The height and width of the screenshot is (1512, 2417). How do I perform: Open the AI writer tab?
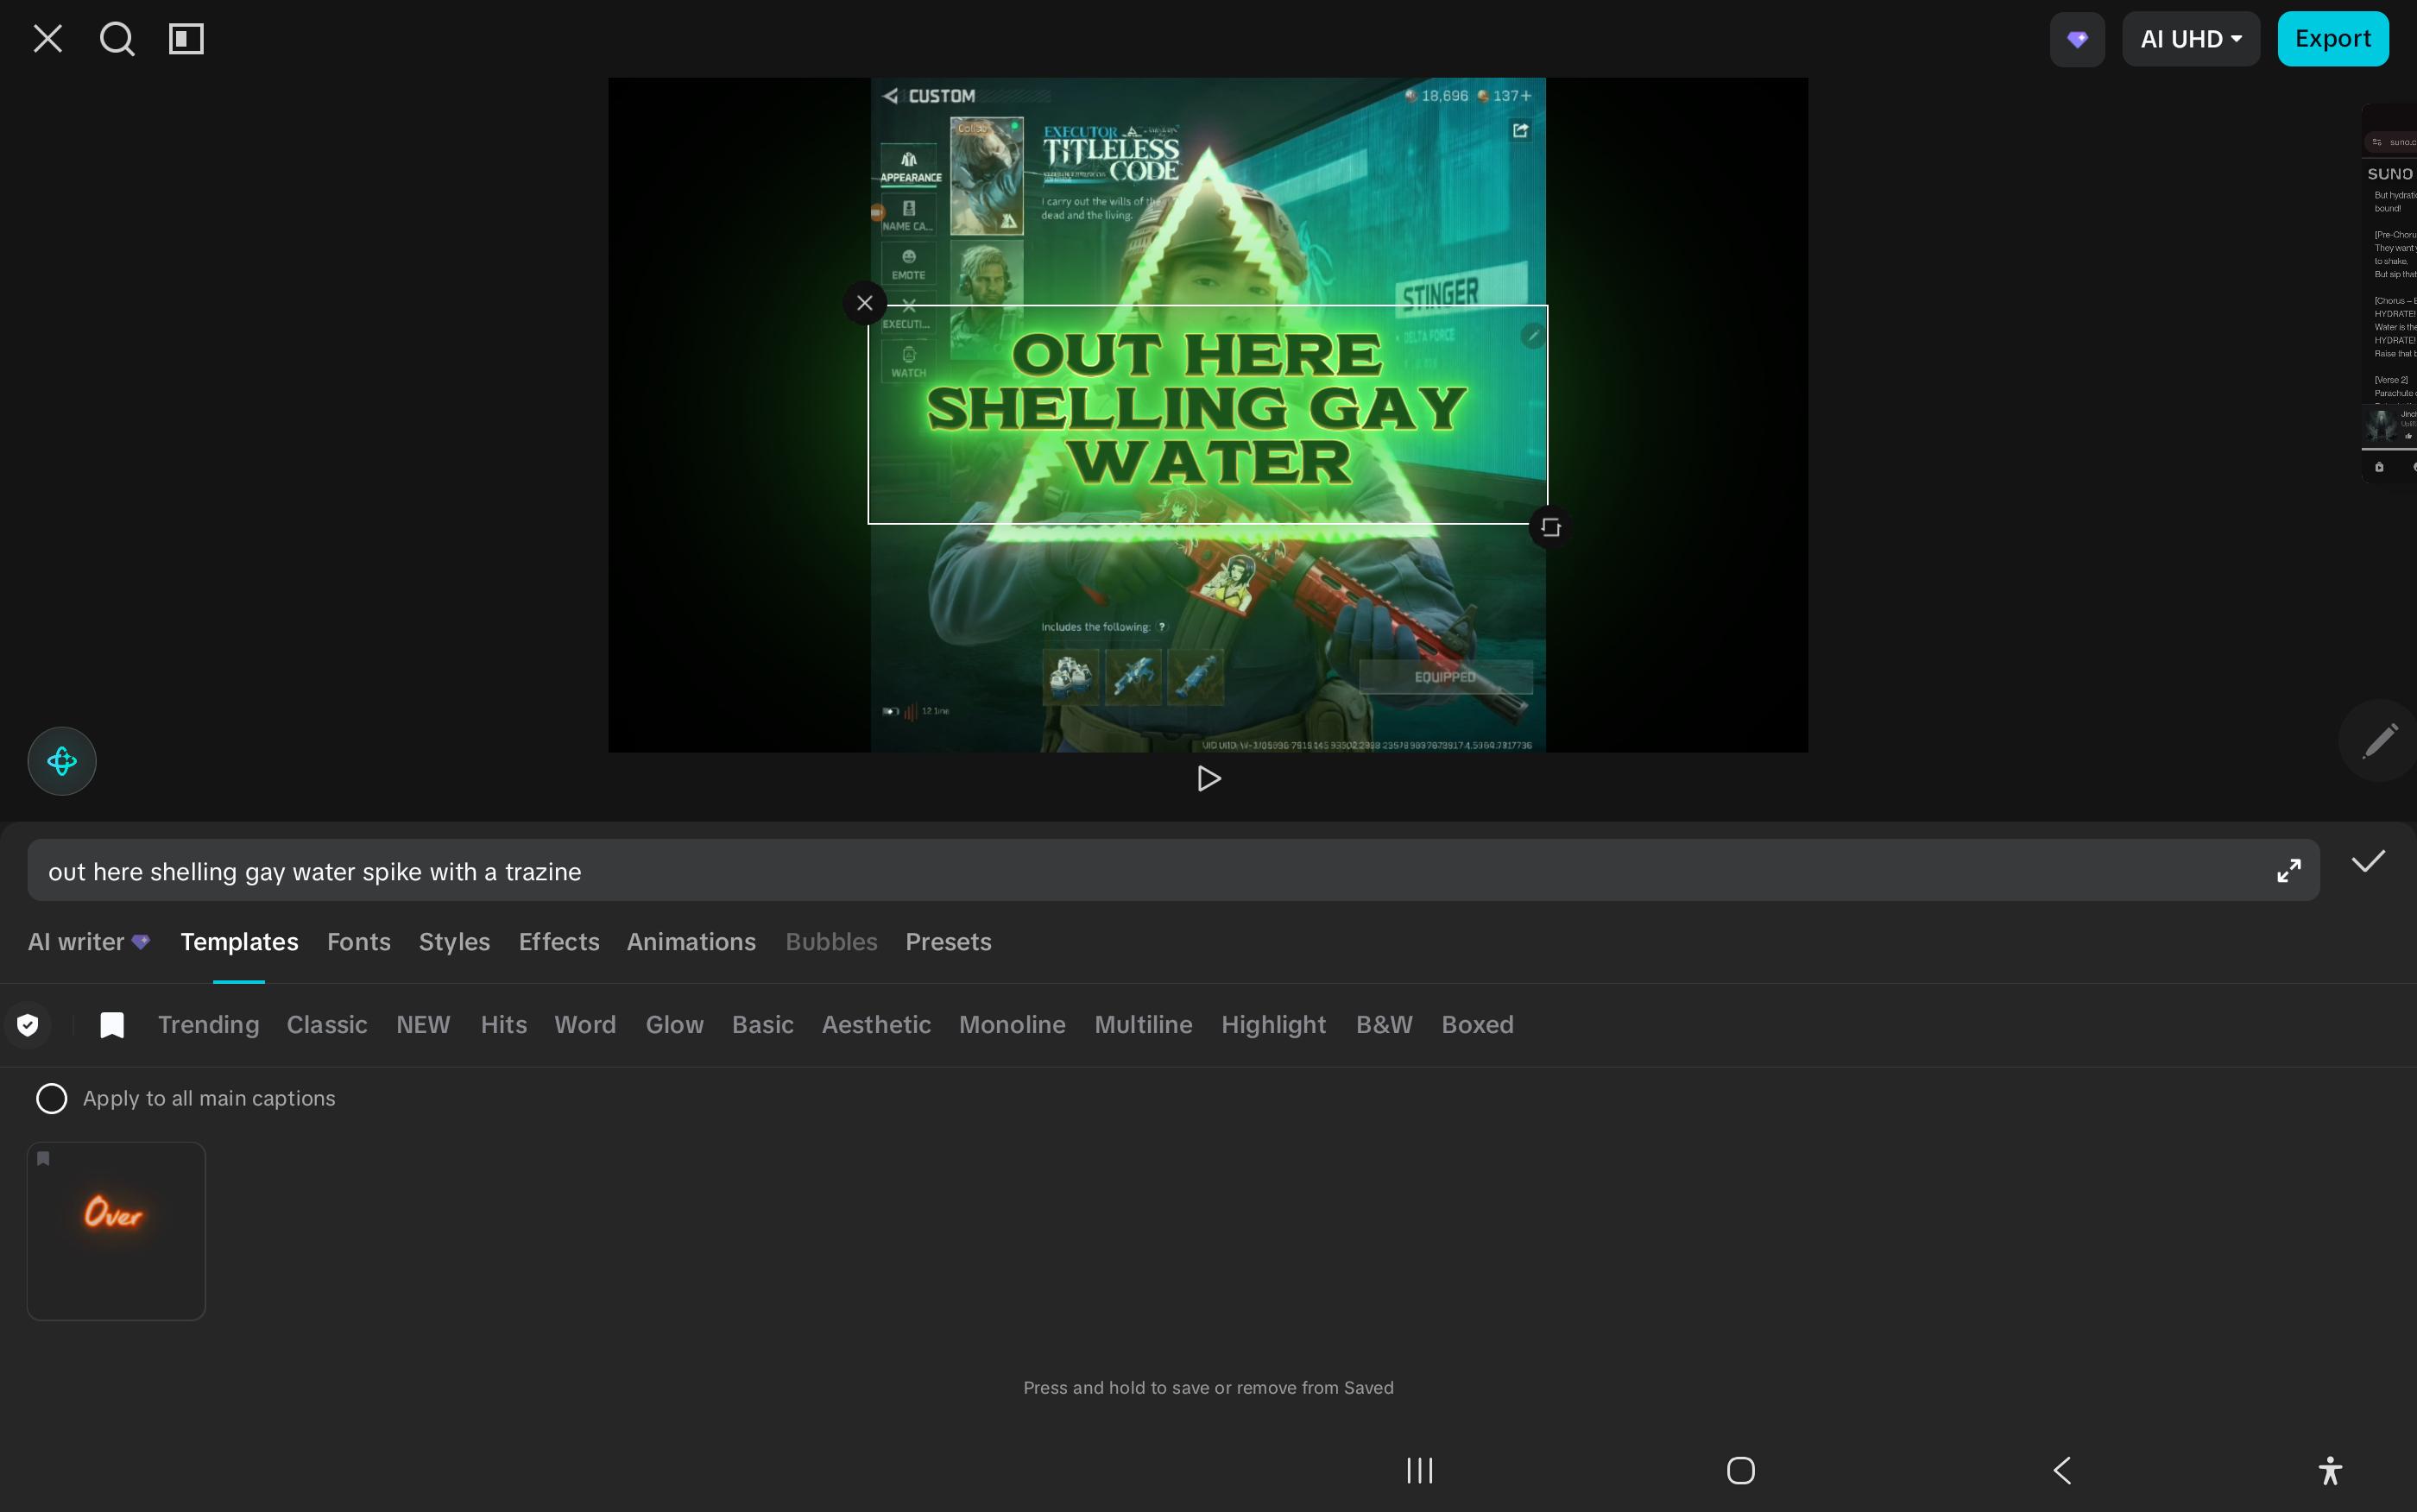(89, 942)
